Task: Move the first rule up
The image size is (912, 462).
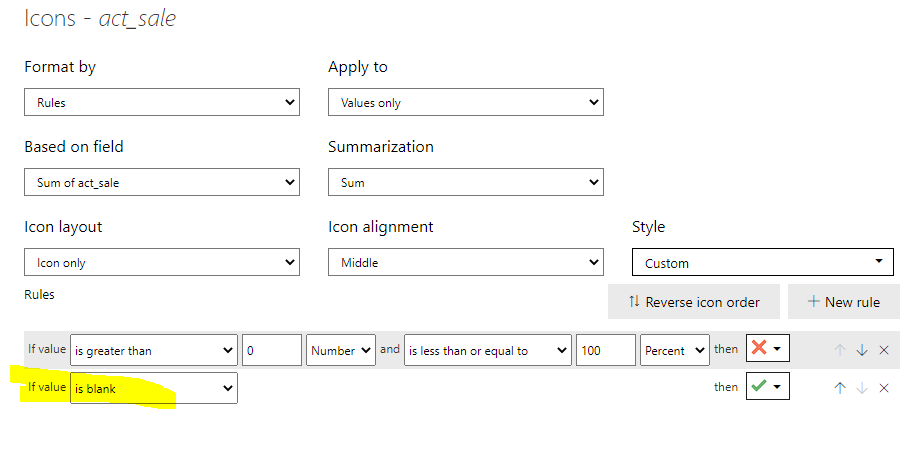Action: [x=840, y=350]
